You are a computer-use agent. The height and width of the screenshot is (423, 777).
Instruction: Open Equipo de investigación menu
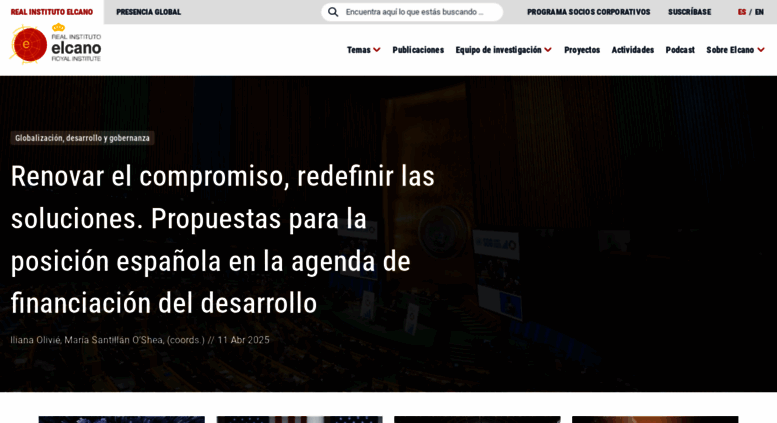tap(498, 50)
